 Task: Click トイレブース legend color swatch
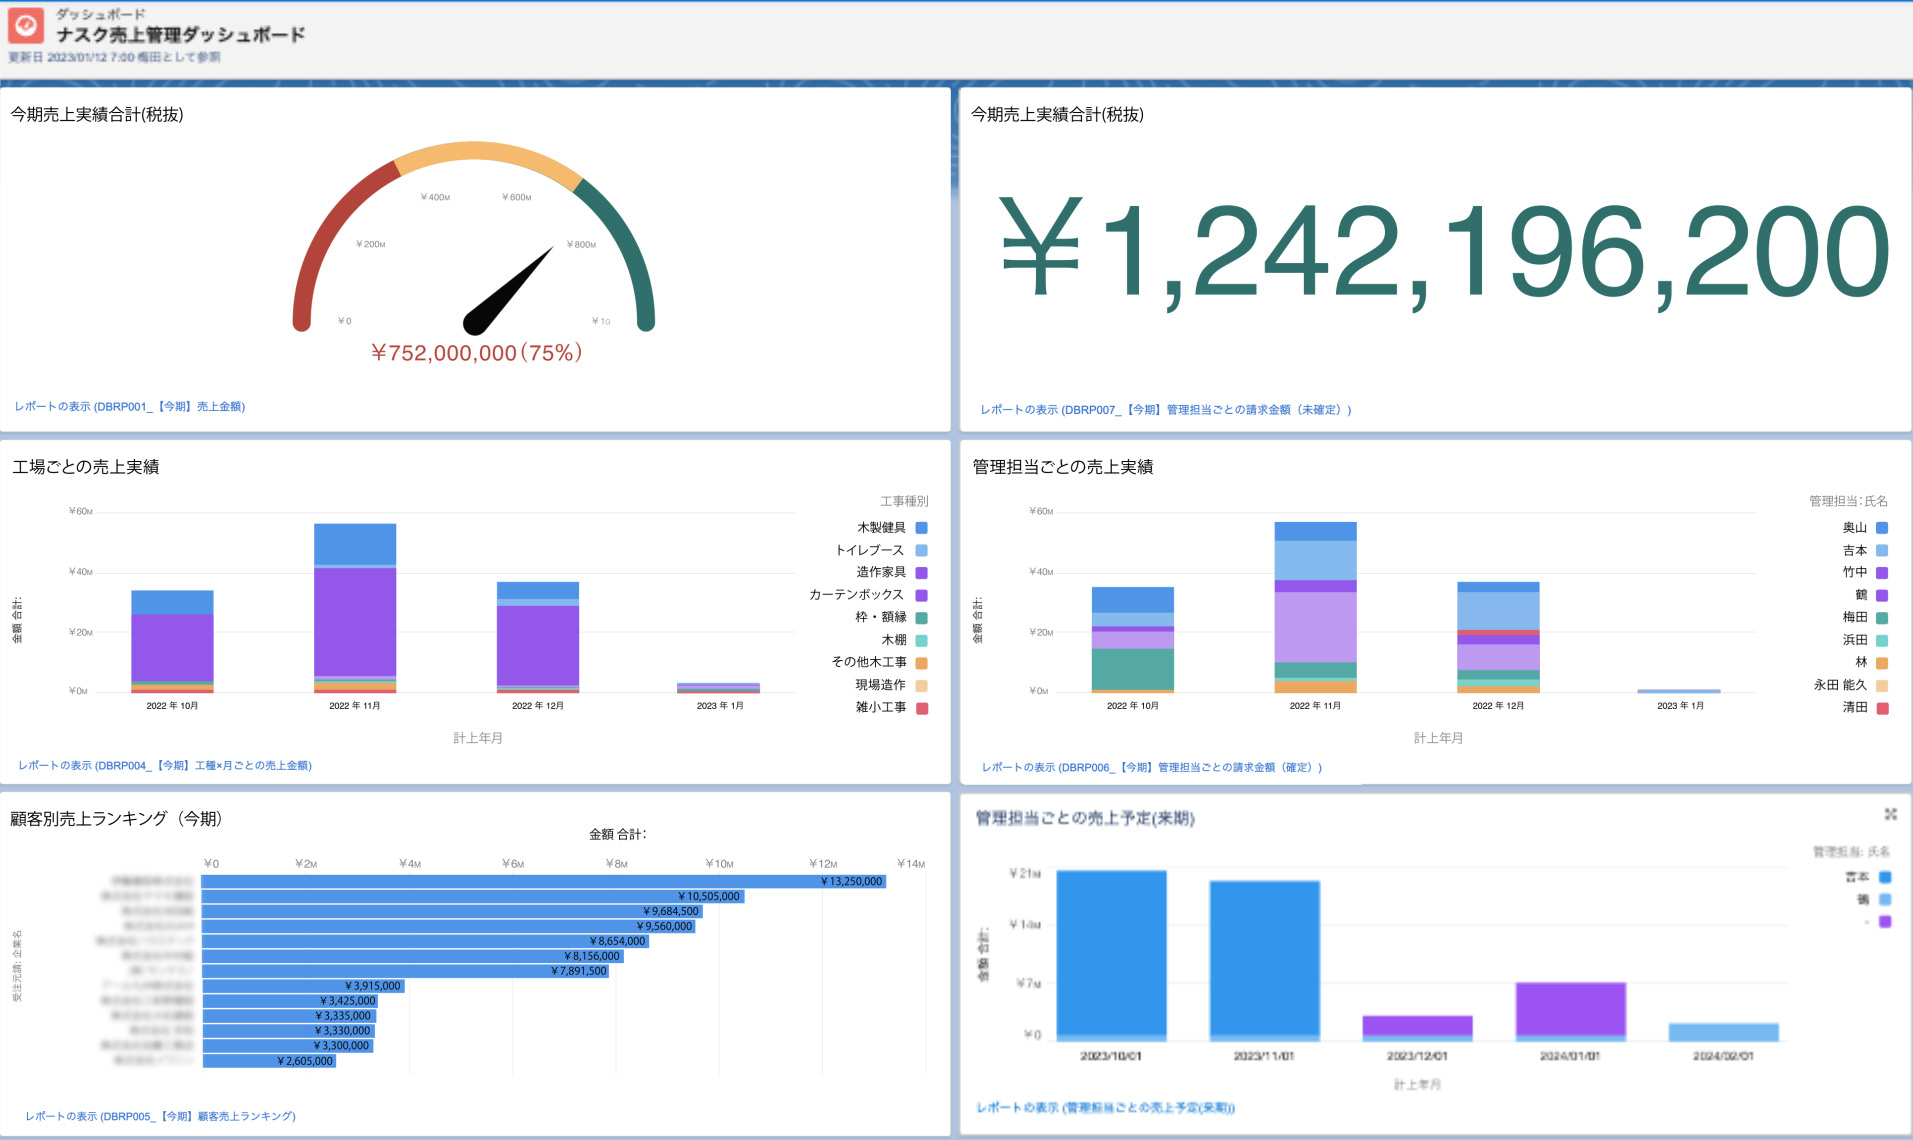pos(922,550)
